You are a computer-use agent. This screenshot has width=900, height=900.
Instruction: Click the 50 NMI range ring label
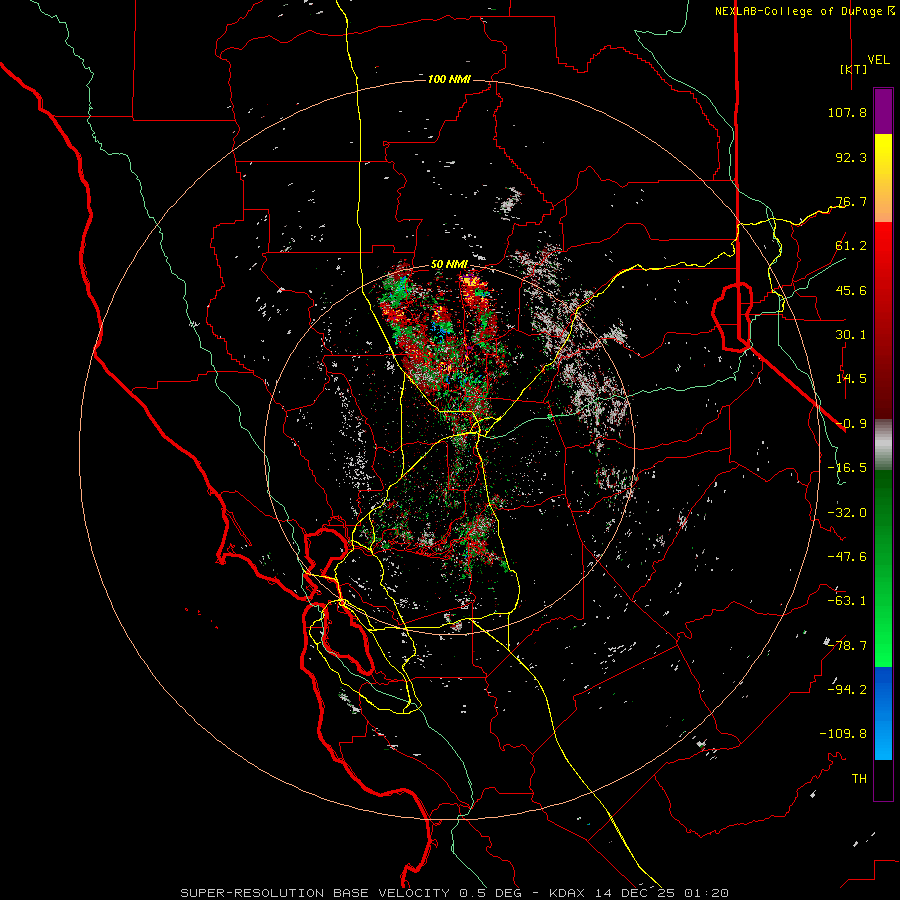pyautogui.click(x=449, y=265)
